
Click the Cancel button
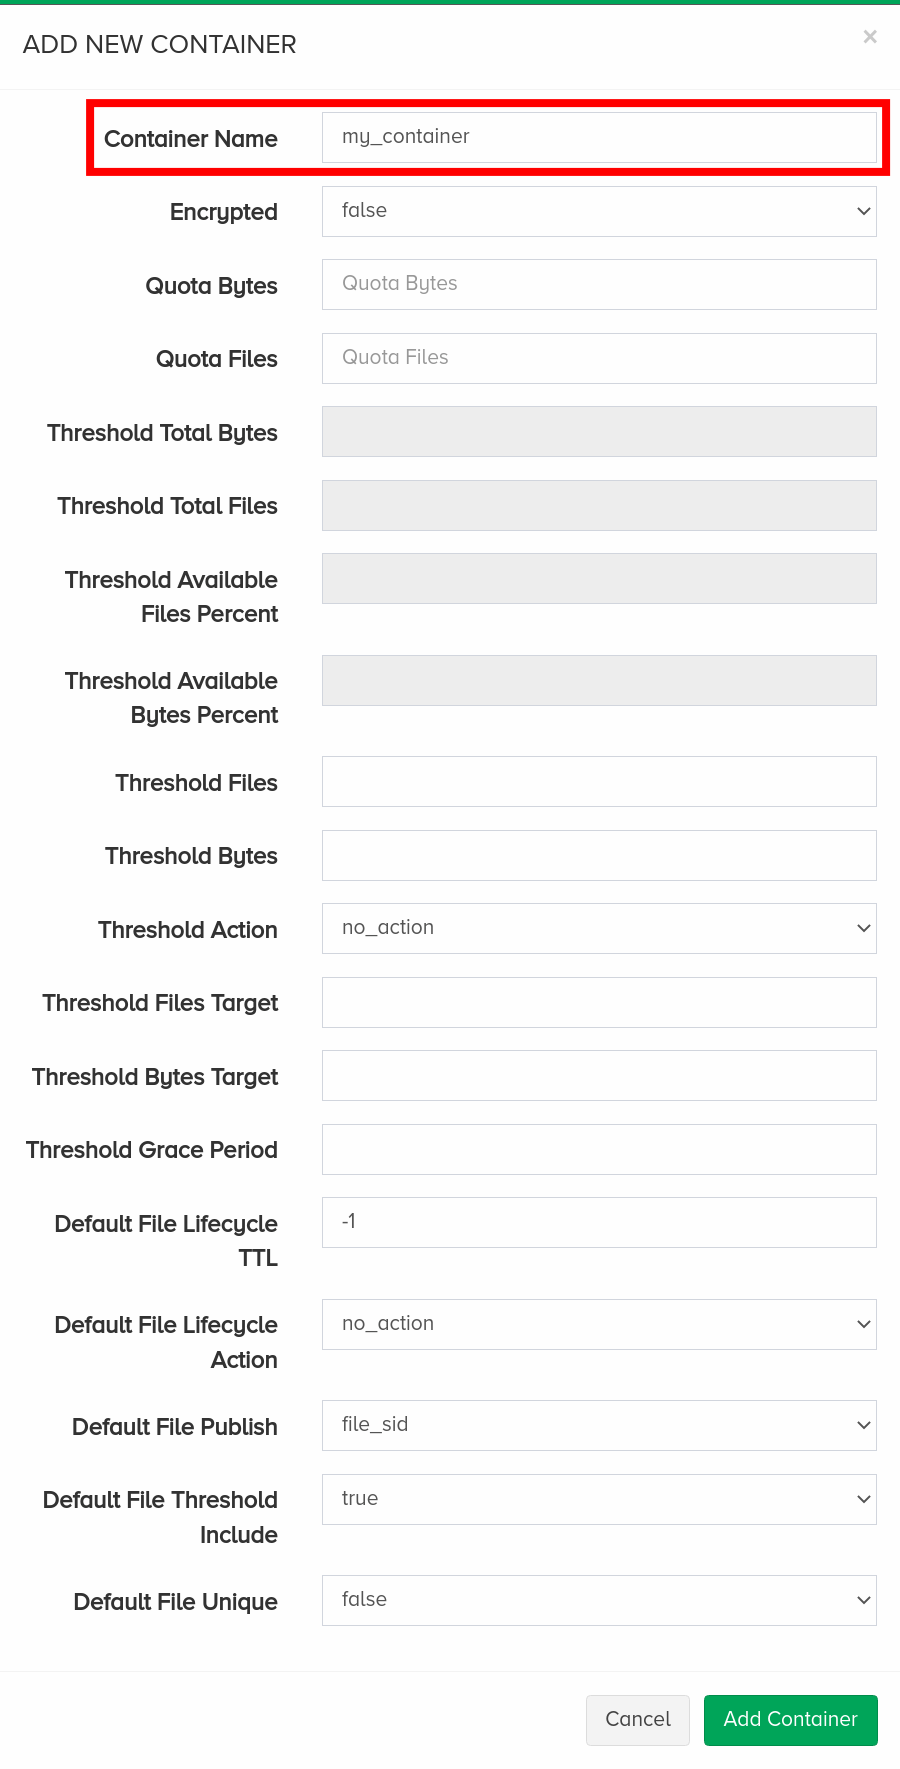[x=638, y=1720]
